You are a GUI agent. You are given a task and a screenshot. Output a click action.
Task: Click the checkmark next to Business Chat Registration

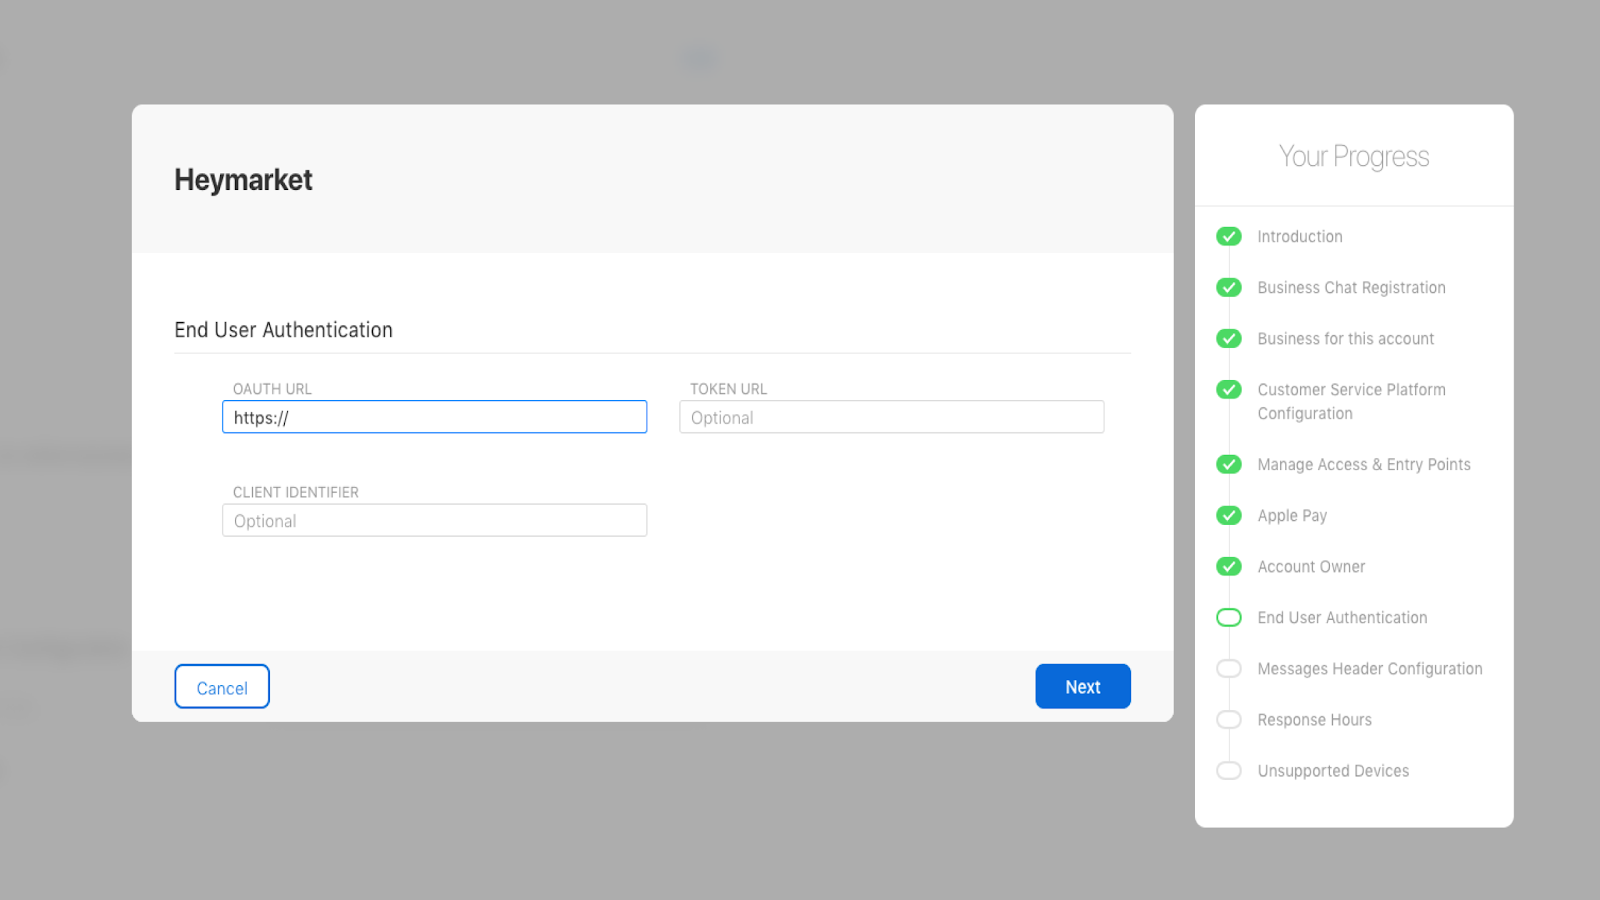(x=1229, y=287)
